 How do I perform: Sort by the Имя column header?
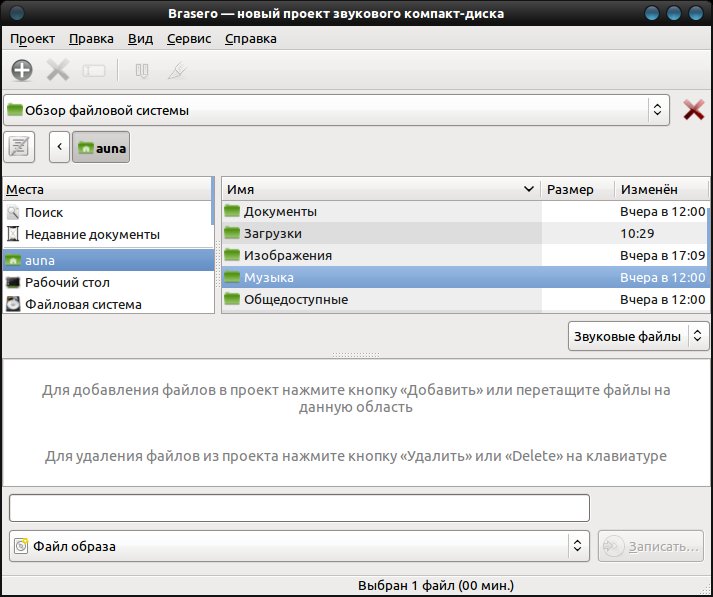coord(381,189)
